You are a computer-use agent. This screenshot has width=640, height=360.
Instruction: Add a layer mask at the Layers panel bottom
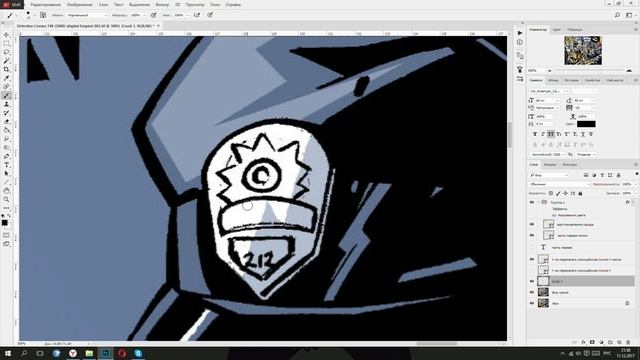[592, 342]
